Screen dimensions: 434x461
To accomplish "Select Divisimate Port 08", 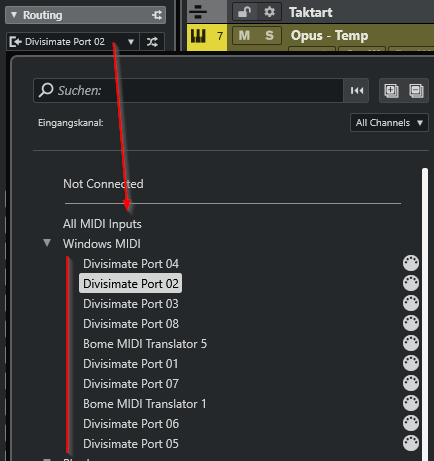I will tap(131, 324).
